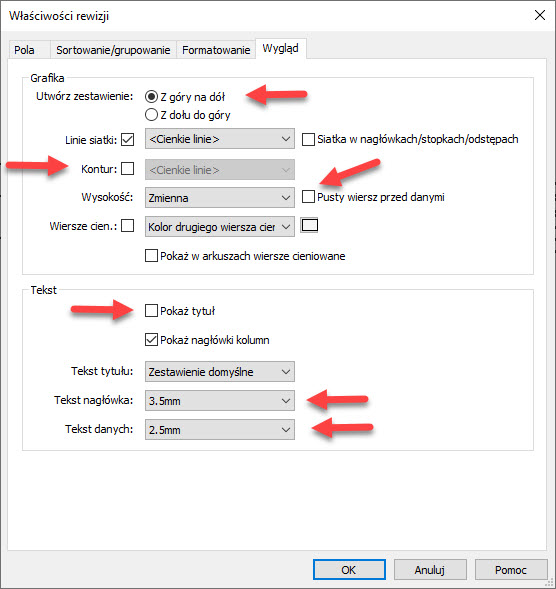The width and height of the screenshot is (556, 589).
Task: Enable the Kontur checkbox
Action: click(x=128, y=169)
